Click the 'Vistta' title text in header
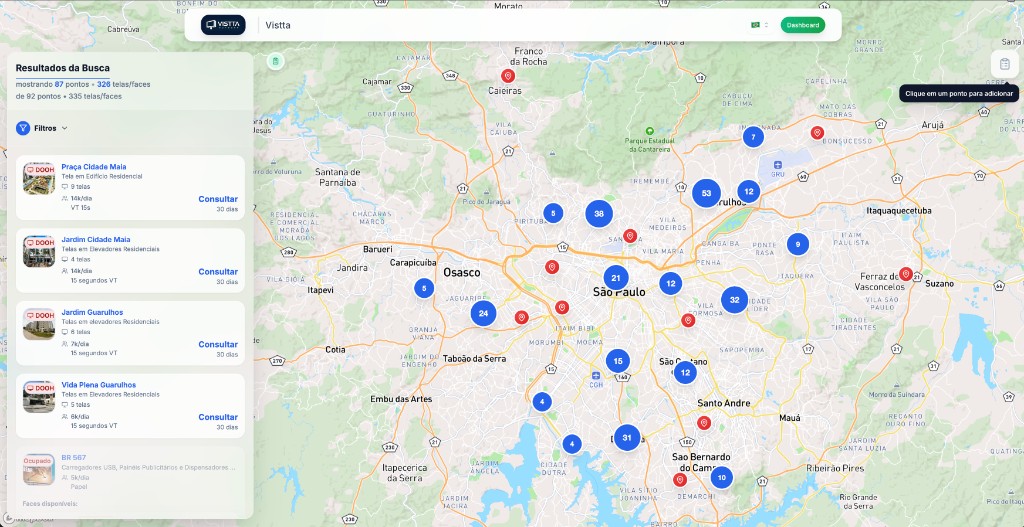 (x=278, y=25)
